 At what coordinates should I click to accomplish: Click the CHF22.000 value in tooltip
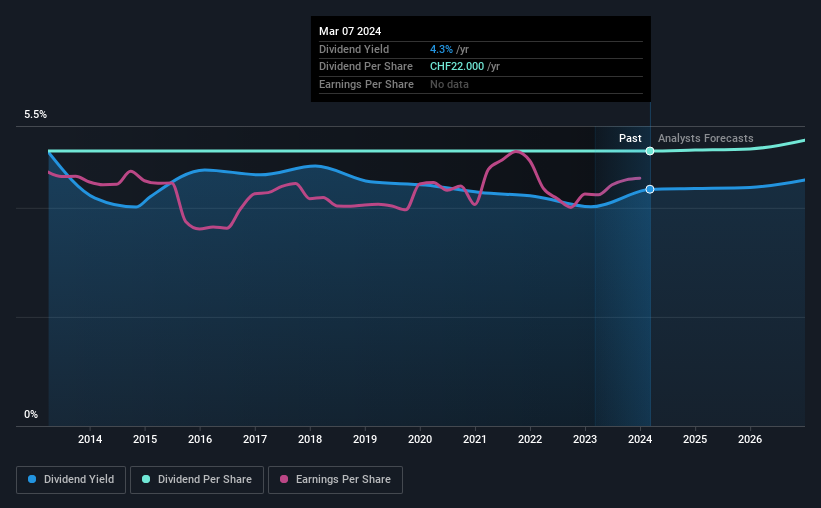click(x=457, y=67)
